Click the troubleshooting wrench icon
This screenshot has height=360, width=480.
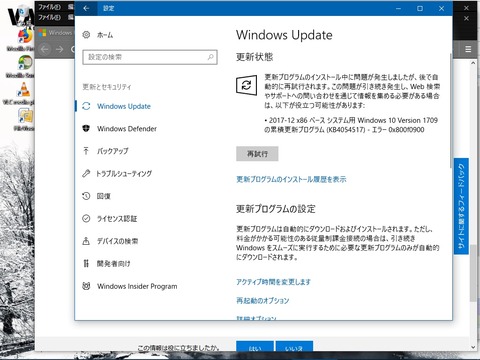tap(86, 173)
